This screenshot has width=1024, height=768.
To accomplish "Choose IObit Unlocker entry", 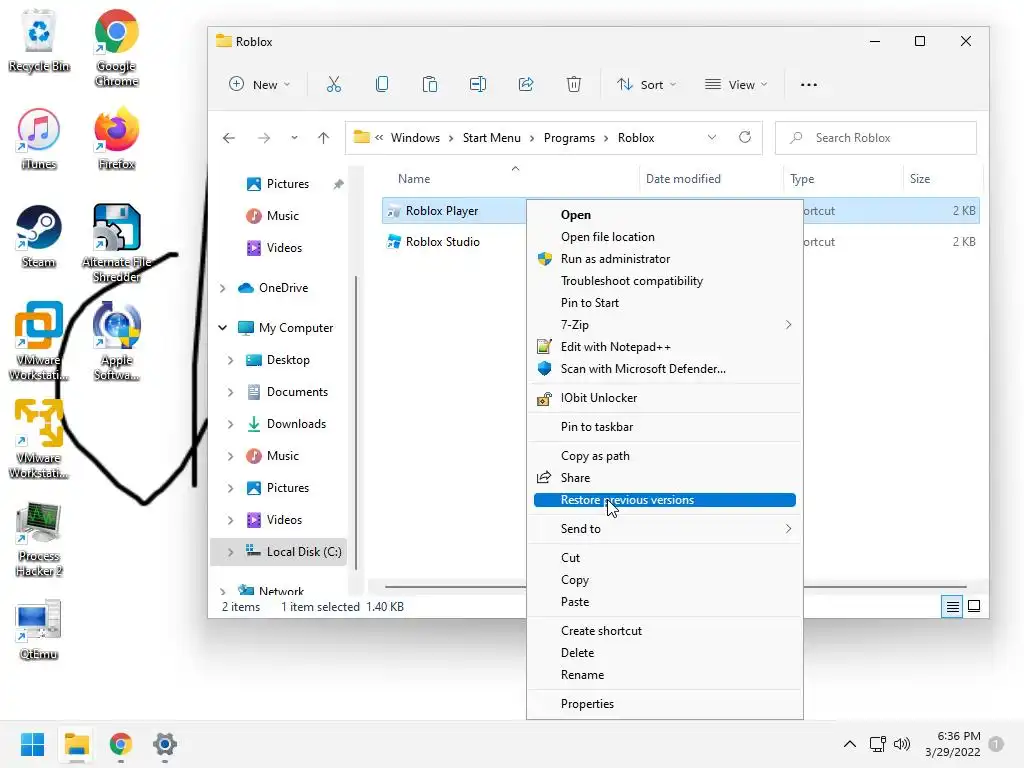I will click(665, 398).
